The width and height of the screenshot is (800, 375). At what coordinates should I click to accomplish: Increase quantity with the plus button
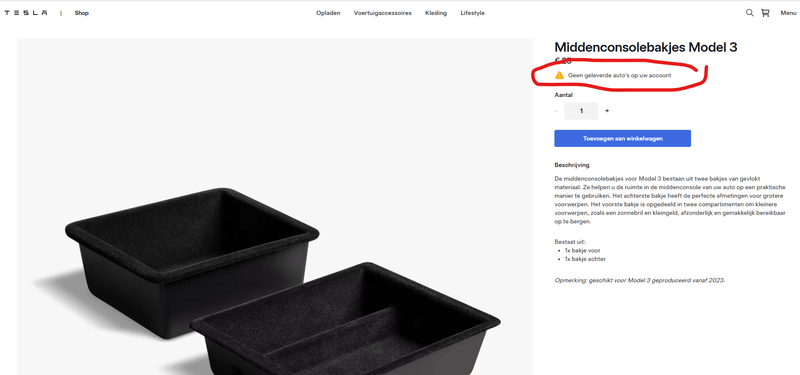click(607, 111)
